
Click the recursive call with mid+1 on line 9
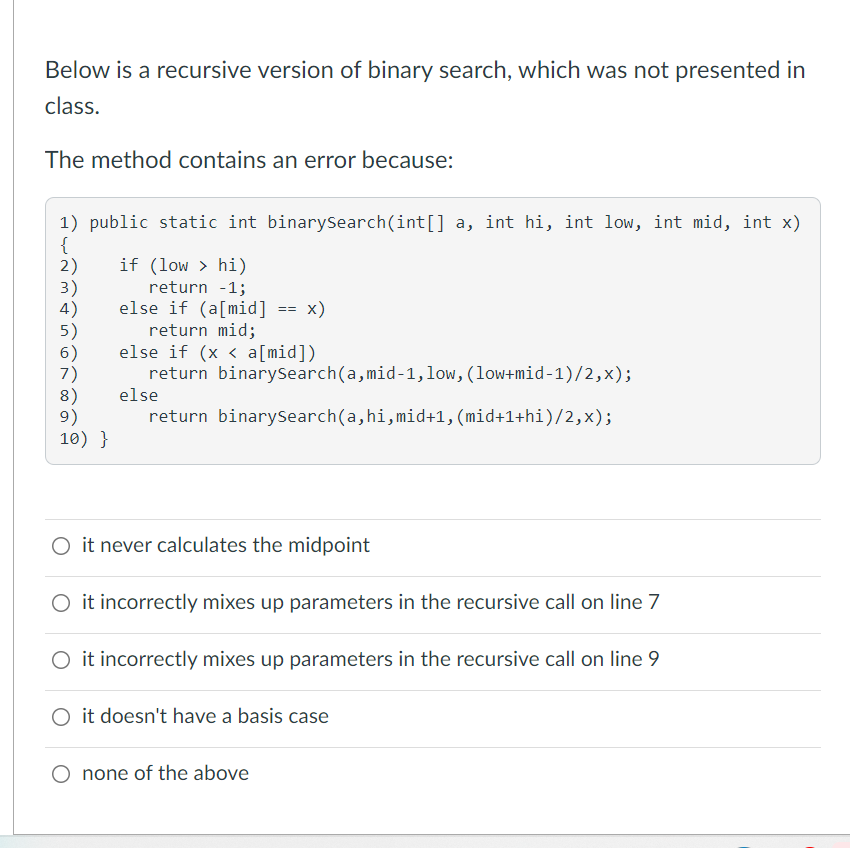coord(381,416)
